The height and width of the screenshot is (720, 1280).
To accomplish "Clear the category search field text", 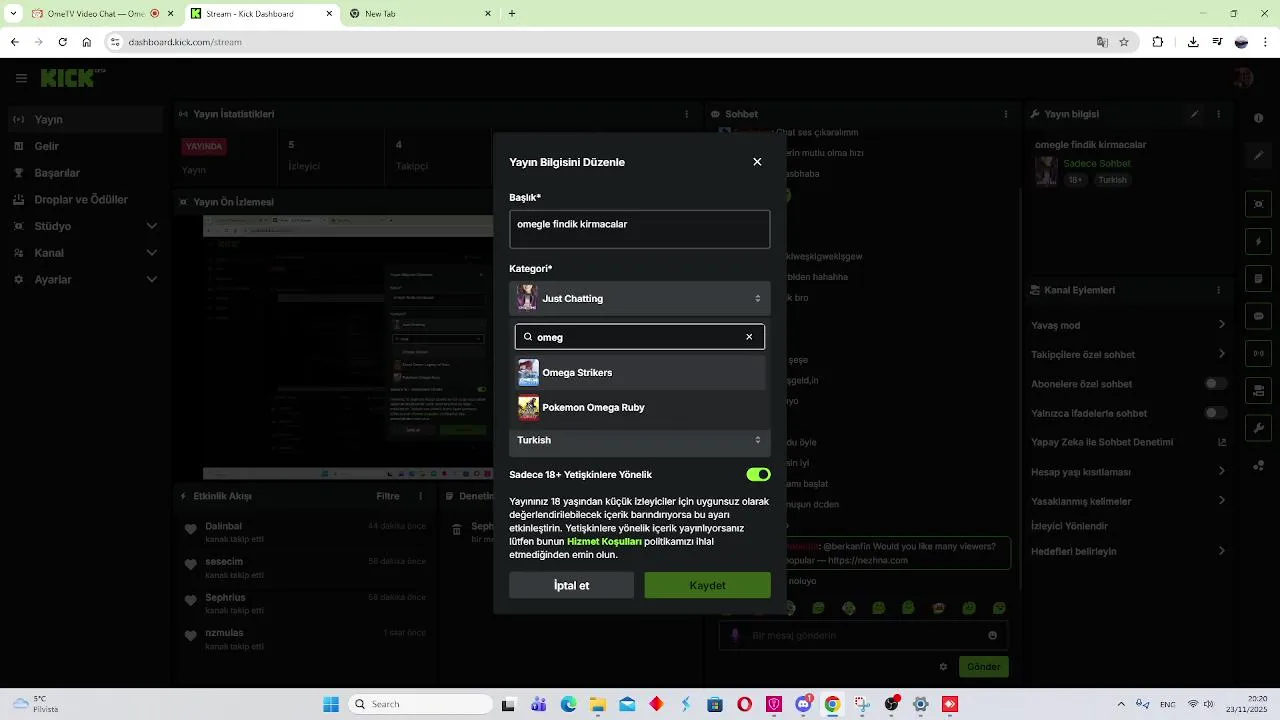I will point(749,337).
